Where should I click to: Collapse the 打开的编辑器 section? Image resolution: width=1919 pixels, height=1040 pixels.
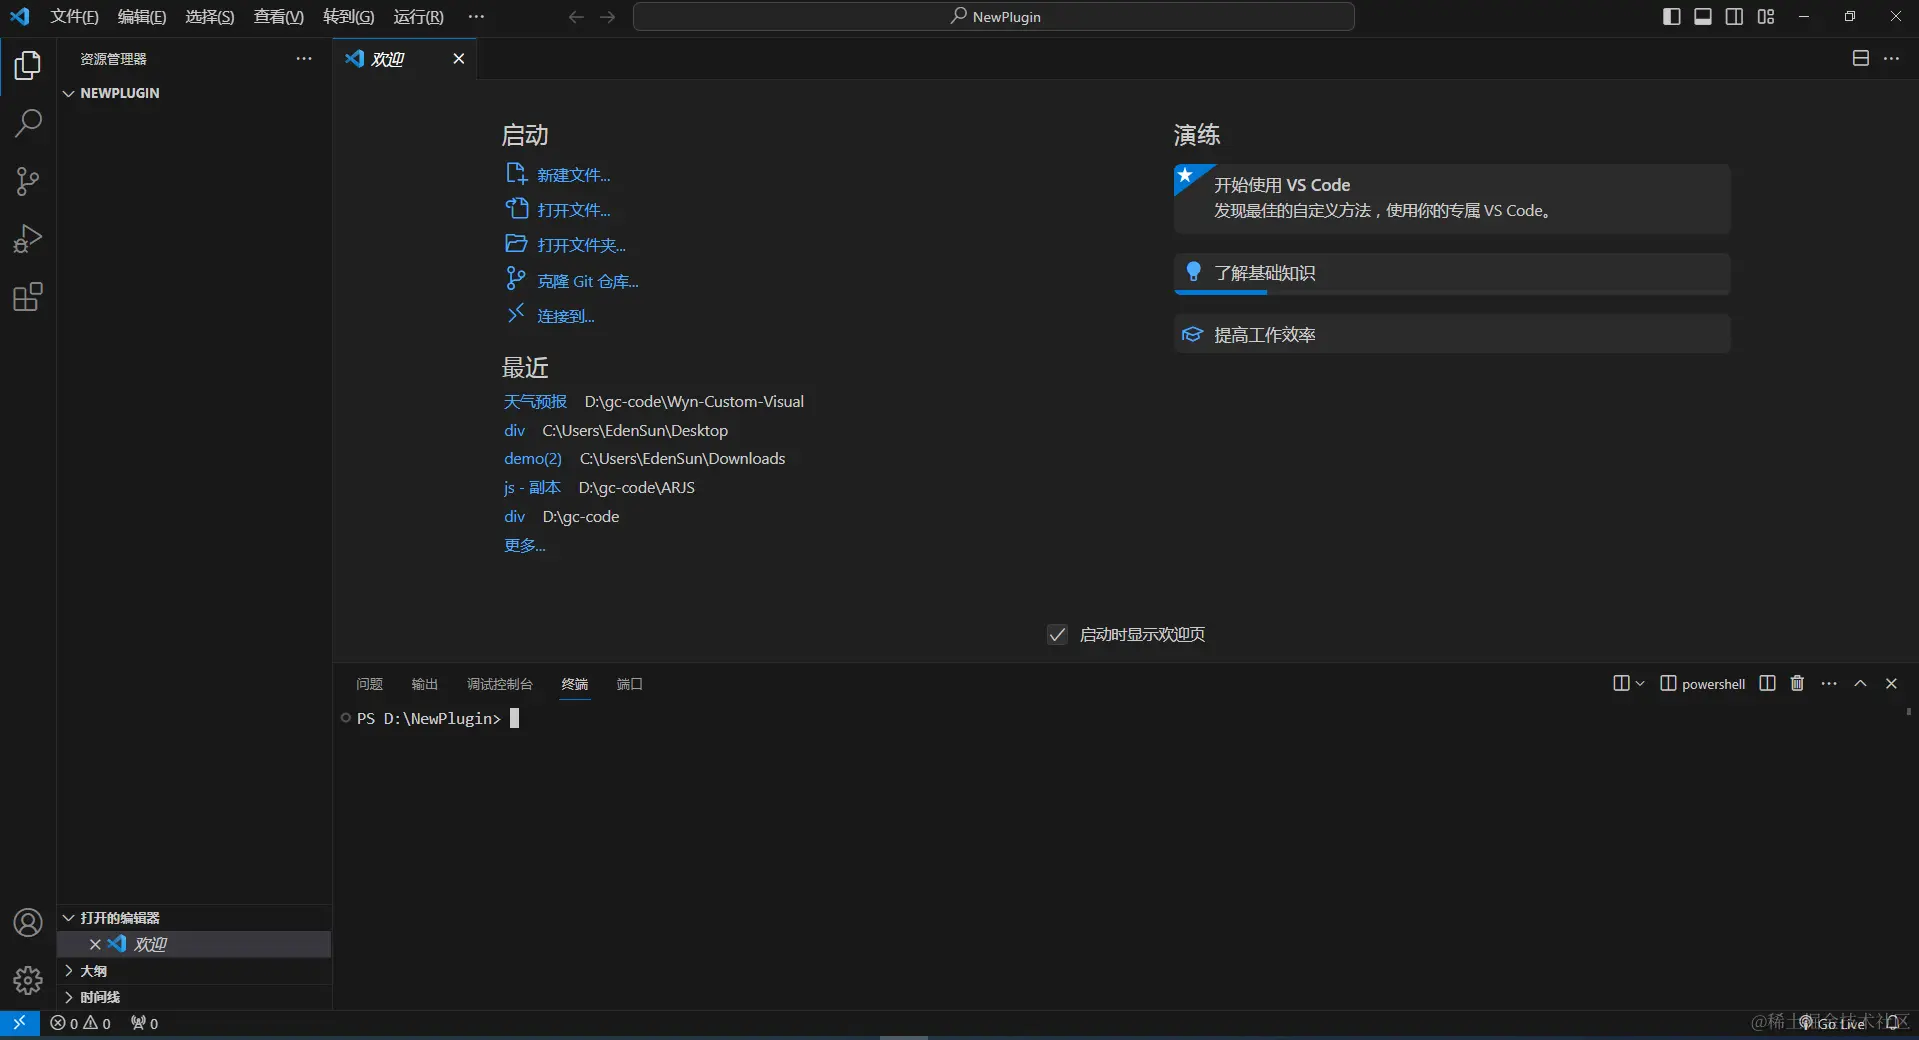pos(194,918)
